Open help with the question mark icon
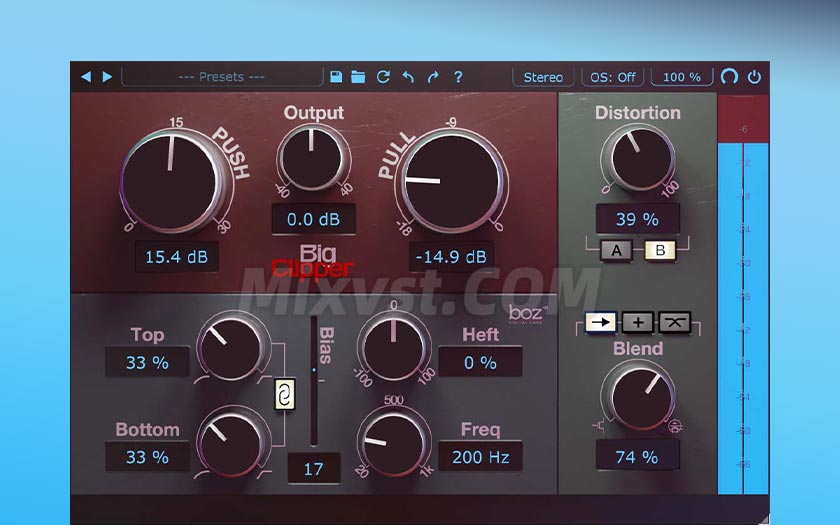Viewport: 840px width, 525px height. [x=458, y=77]
